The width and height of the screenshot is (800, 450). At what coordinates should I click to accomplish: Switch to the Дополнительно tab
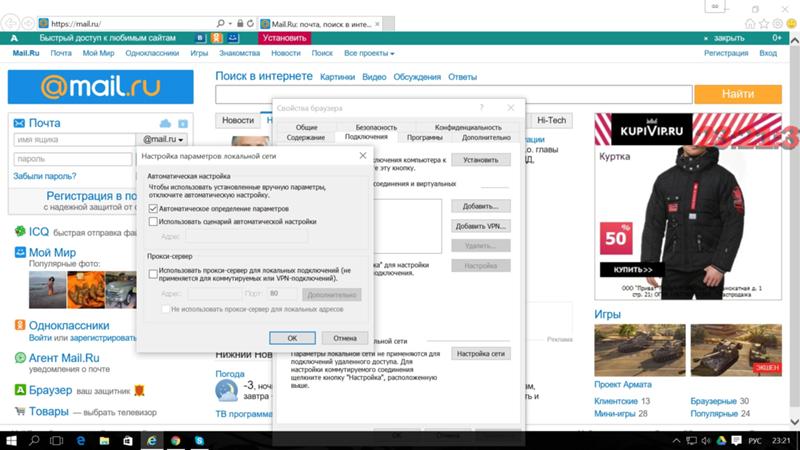coord(486,137)
